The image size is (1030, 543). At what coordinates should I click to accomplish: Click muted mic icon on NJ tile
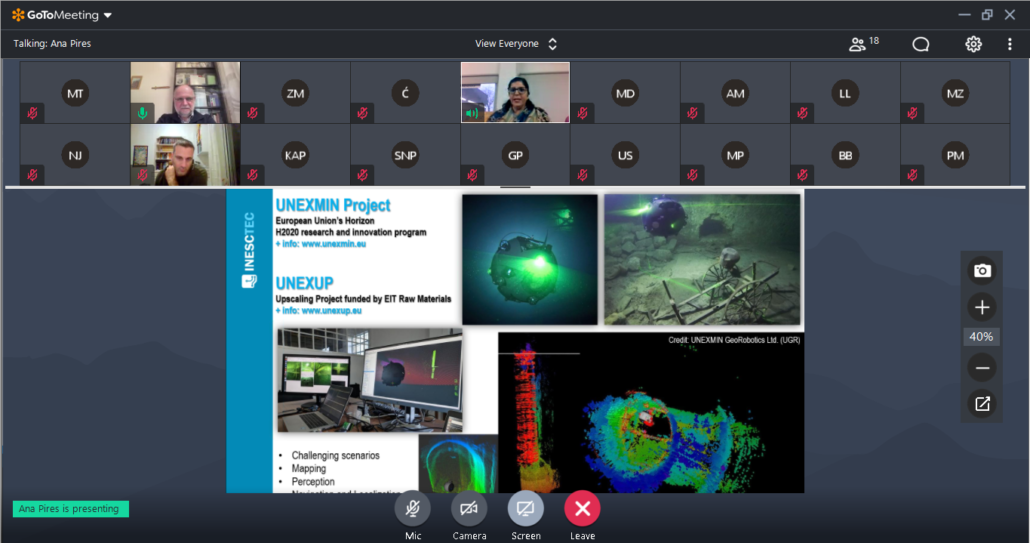coord(32,175)
